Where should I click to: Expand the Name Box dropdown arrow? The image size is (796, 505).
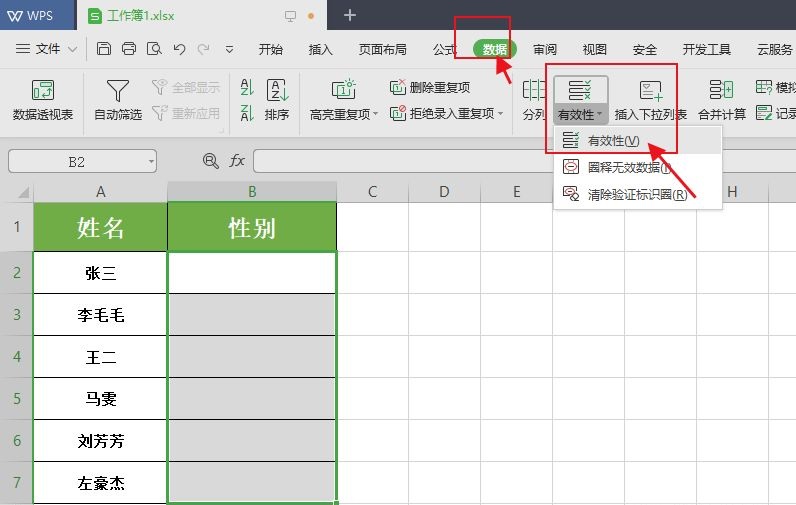tap(151, 162)
